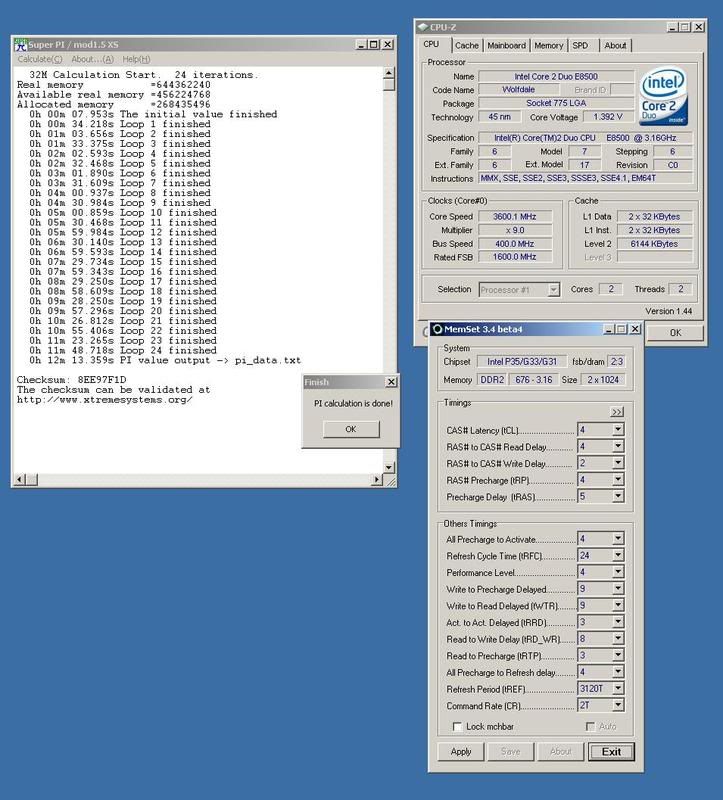Viewport: 723px width, 800px height.
Task: Click the Checksum line 8EE97F1D
Action: tap(71, 380)
